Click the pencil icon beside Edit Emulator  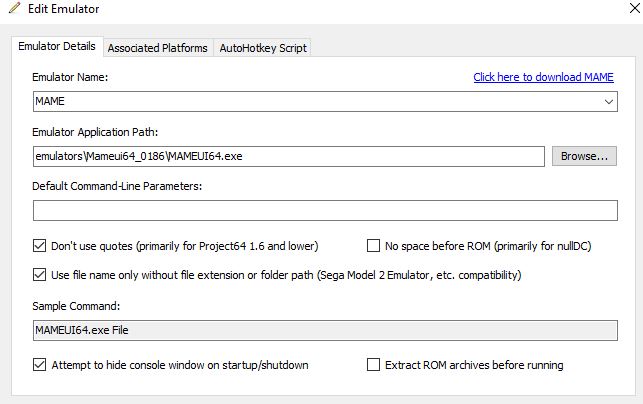[x=13, y=9]
